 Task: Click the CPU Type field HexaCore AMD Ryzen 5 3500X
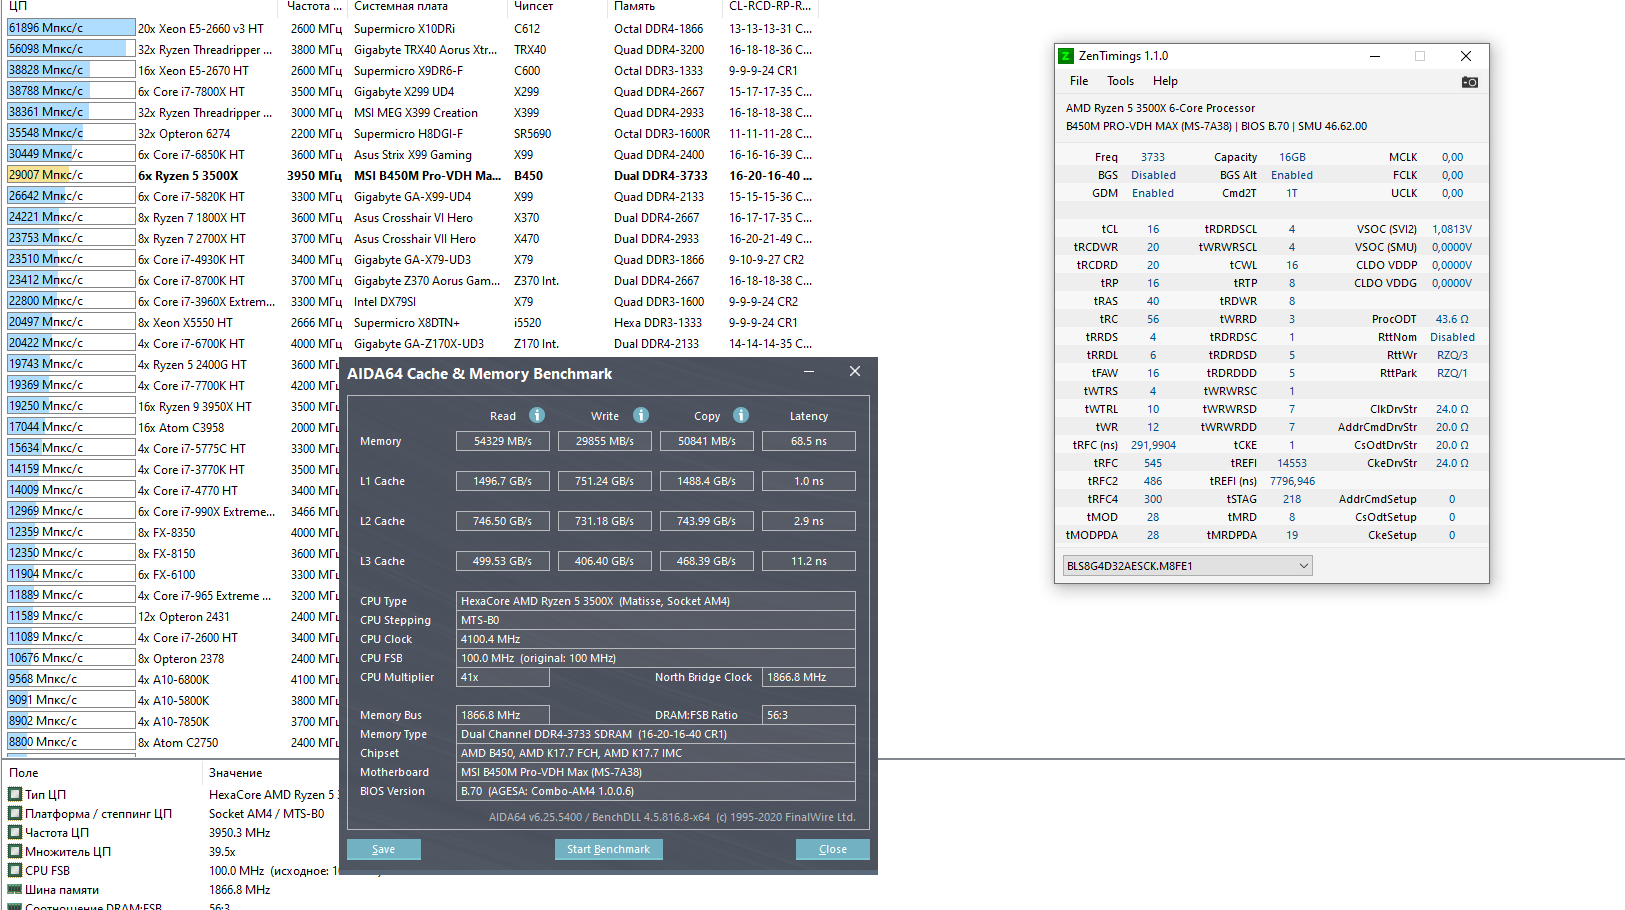[656, 601]
